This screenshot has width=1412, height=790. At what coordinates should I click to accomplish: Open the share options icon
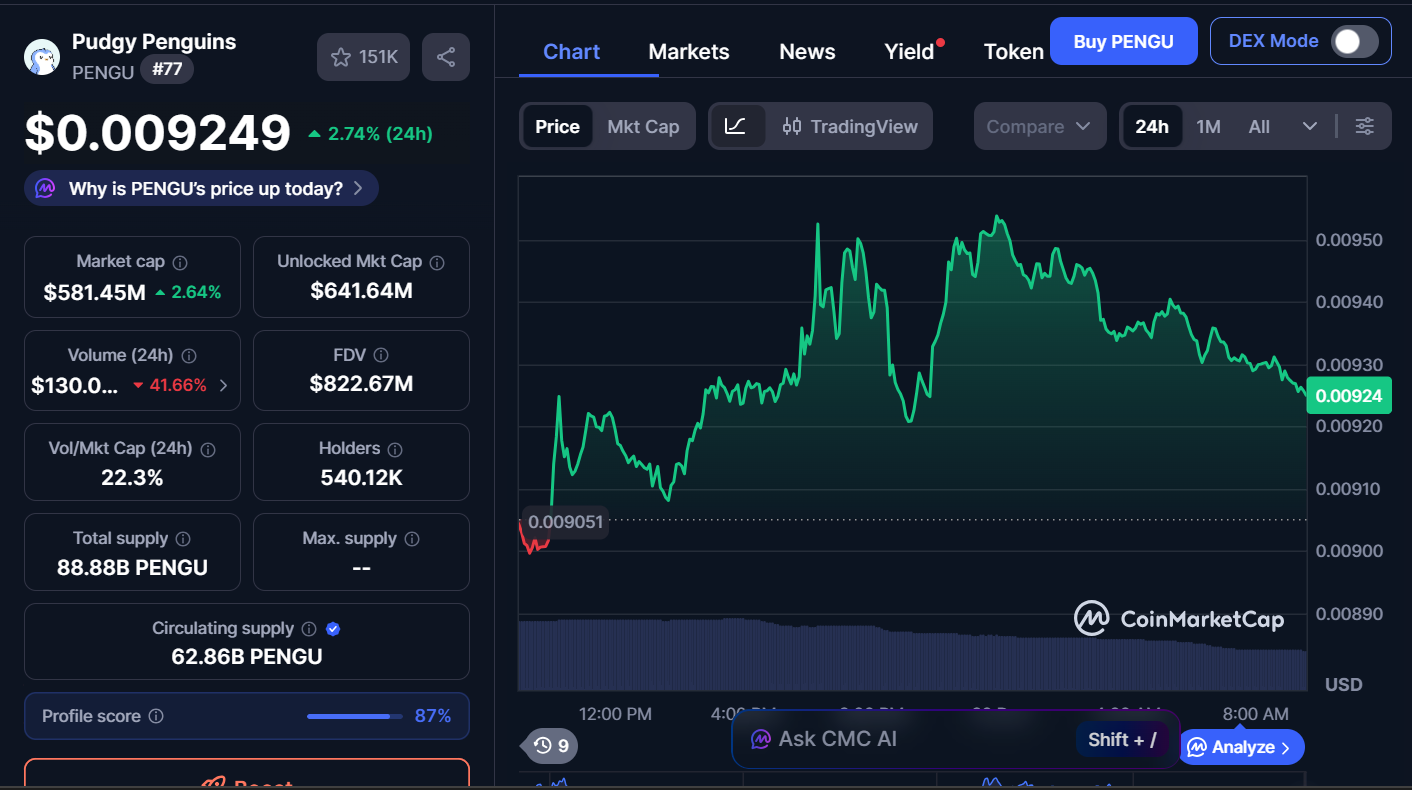[445, 56]
